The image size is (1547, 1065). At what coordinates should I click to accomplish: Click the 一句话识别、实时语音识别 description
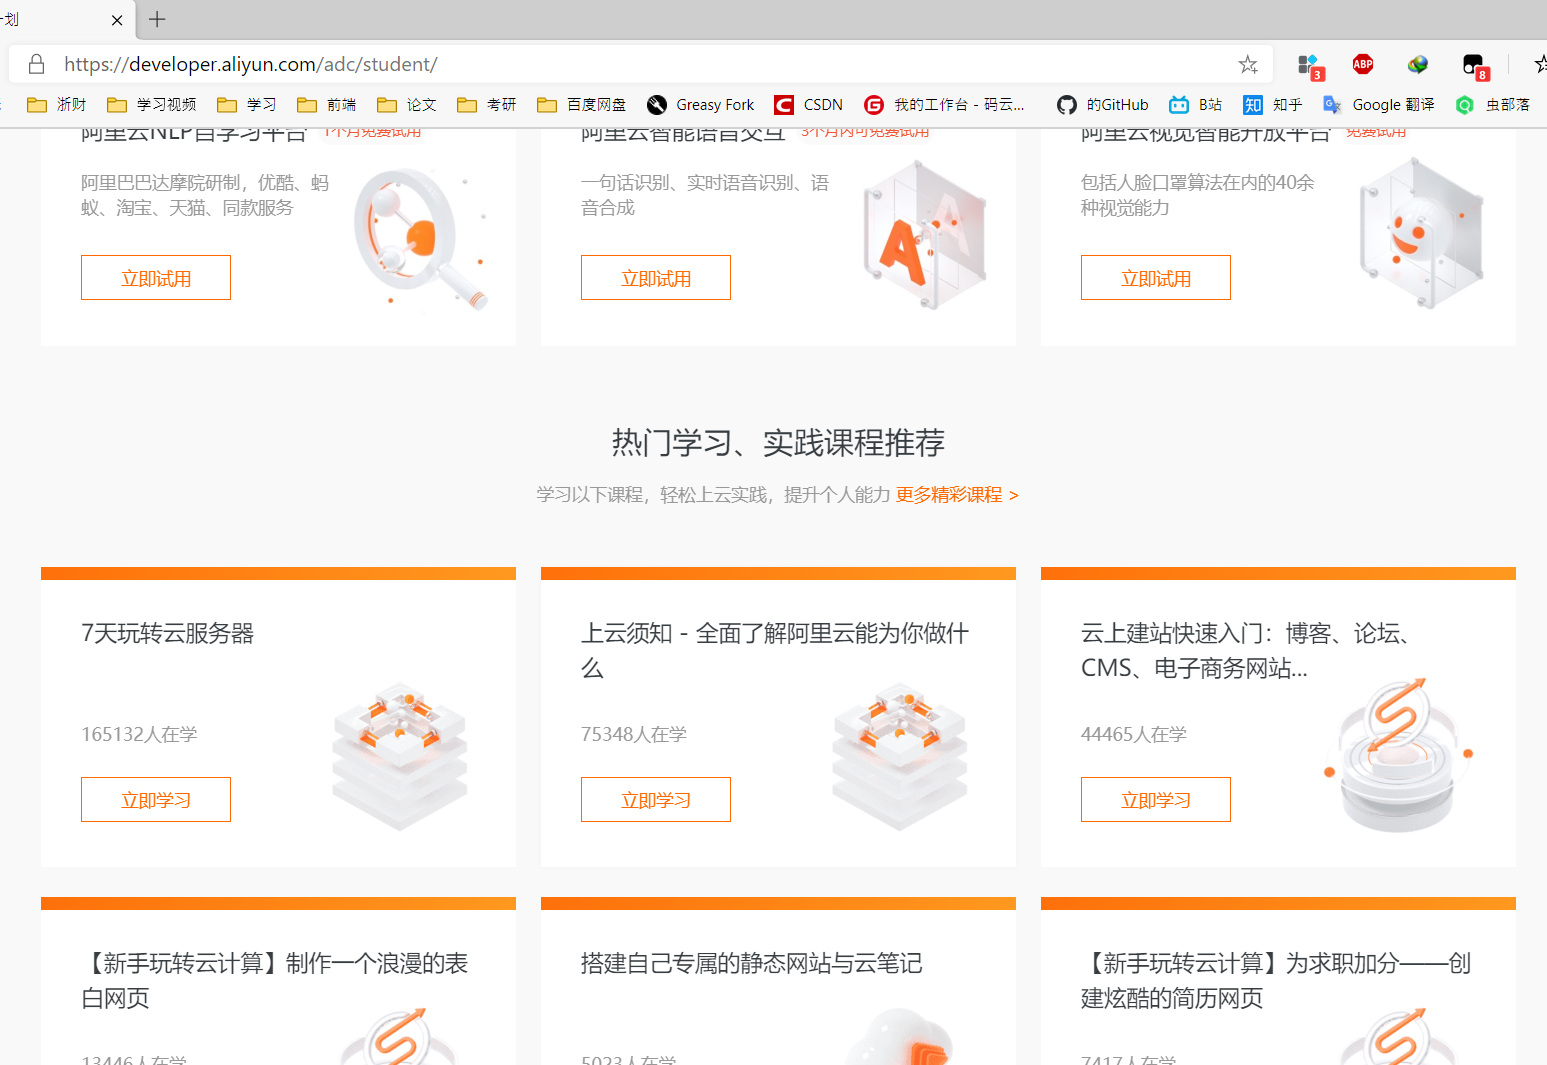[x=705, y=195]
